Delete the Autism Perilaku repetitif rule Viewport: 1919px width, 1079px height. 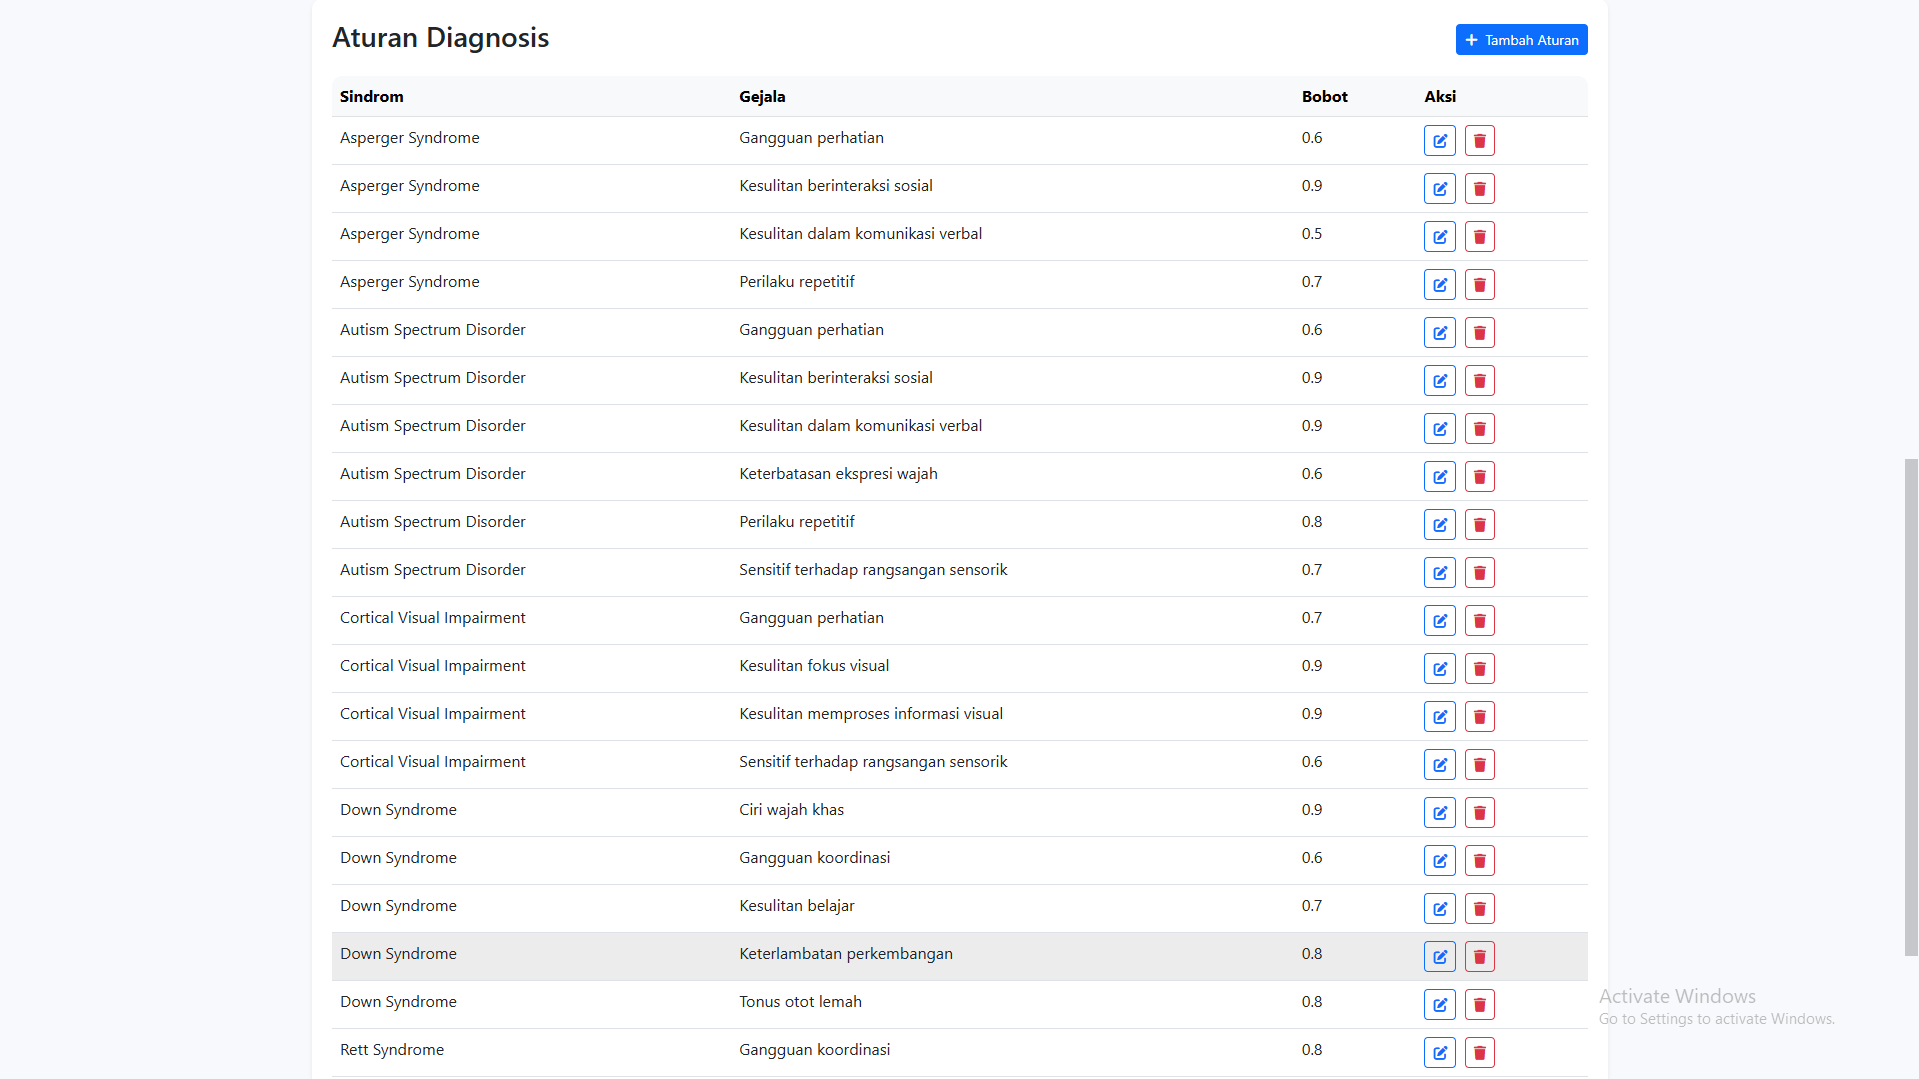(1480, 525)
